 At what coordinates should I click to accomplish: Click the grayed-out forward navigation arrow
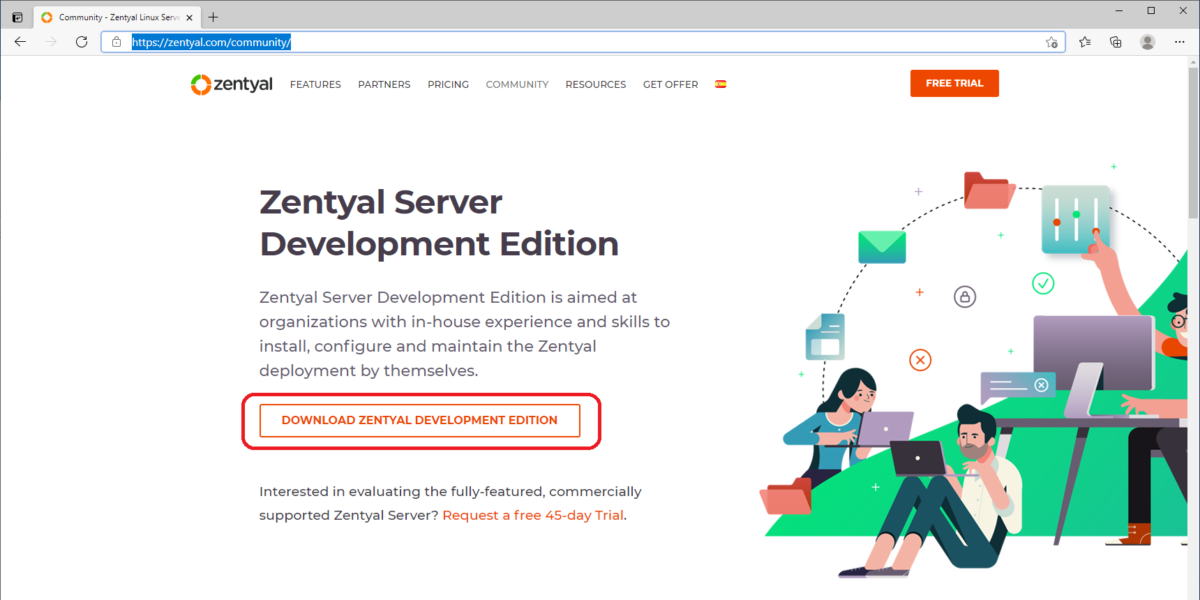(50, 42)
